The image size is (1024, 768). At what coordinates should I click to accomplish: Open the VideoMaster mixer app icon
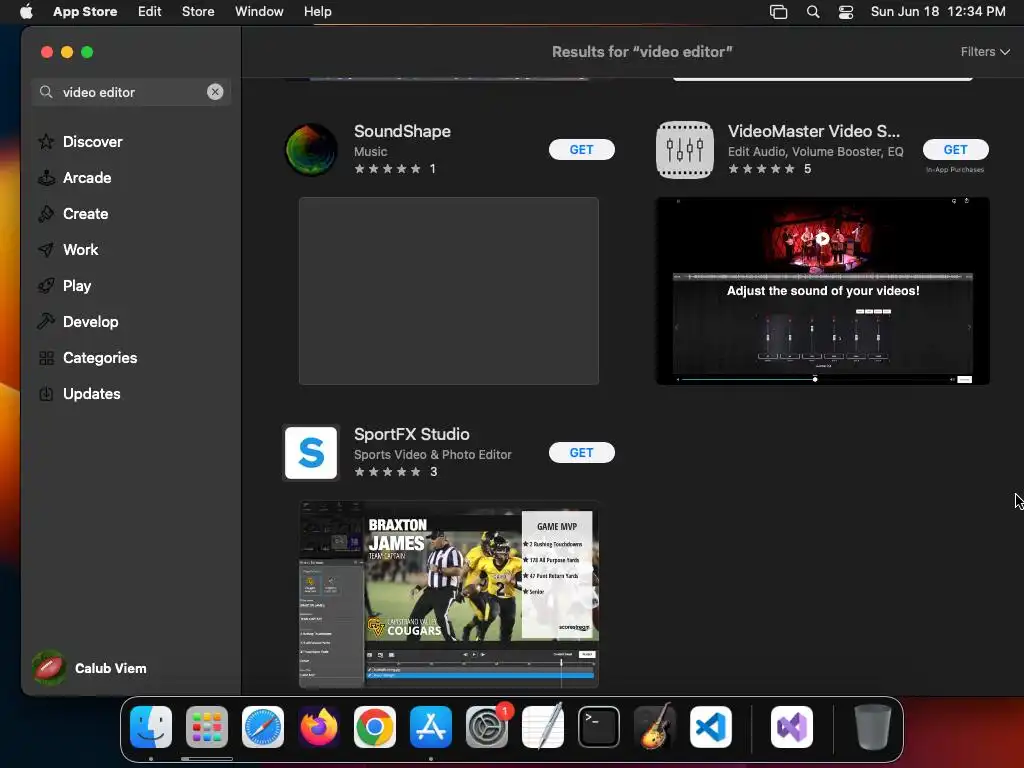pos(684,150)
